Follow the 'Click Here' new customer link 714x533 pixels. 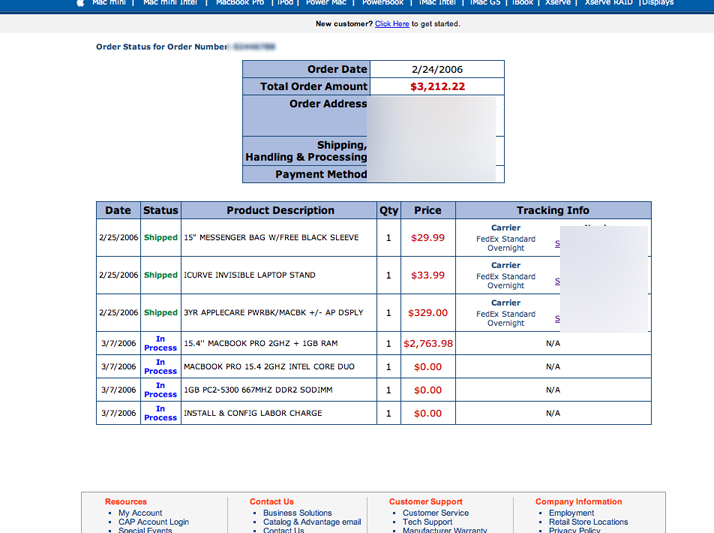(x=392, y=24)
